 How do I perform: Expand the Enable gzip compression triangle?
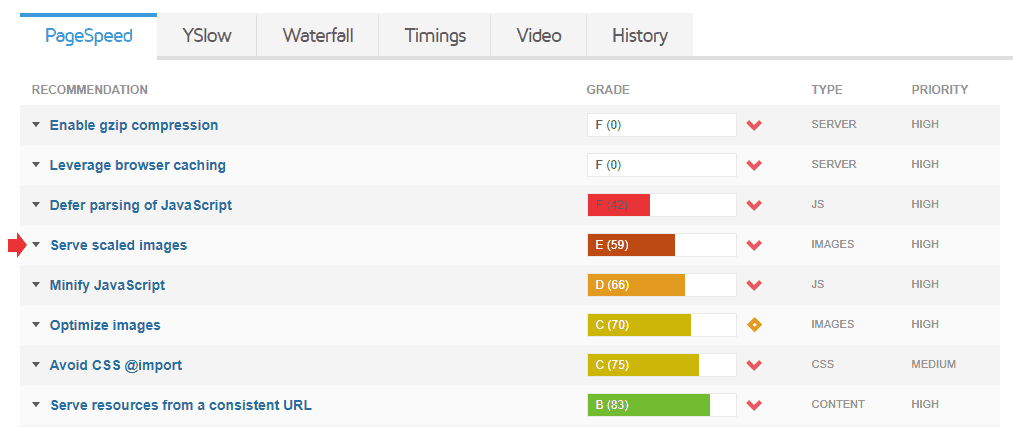point(36,125)
